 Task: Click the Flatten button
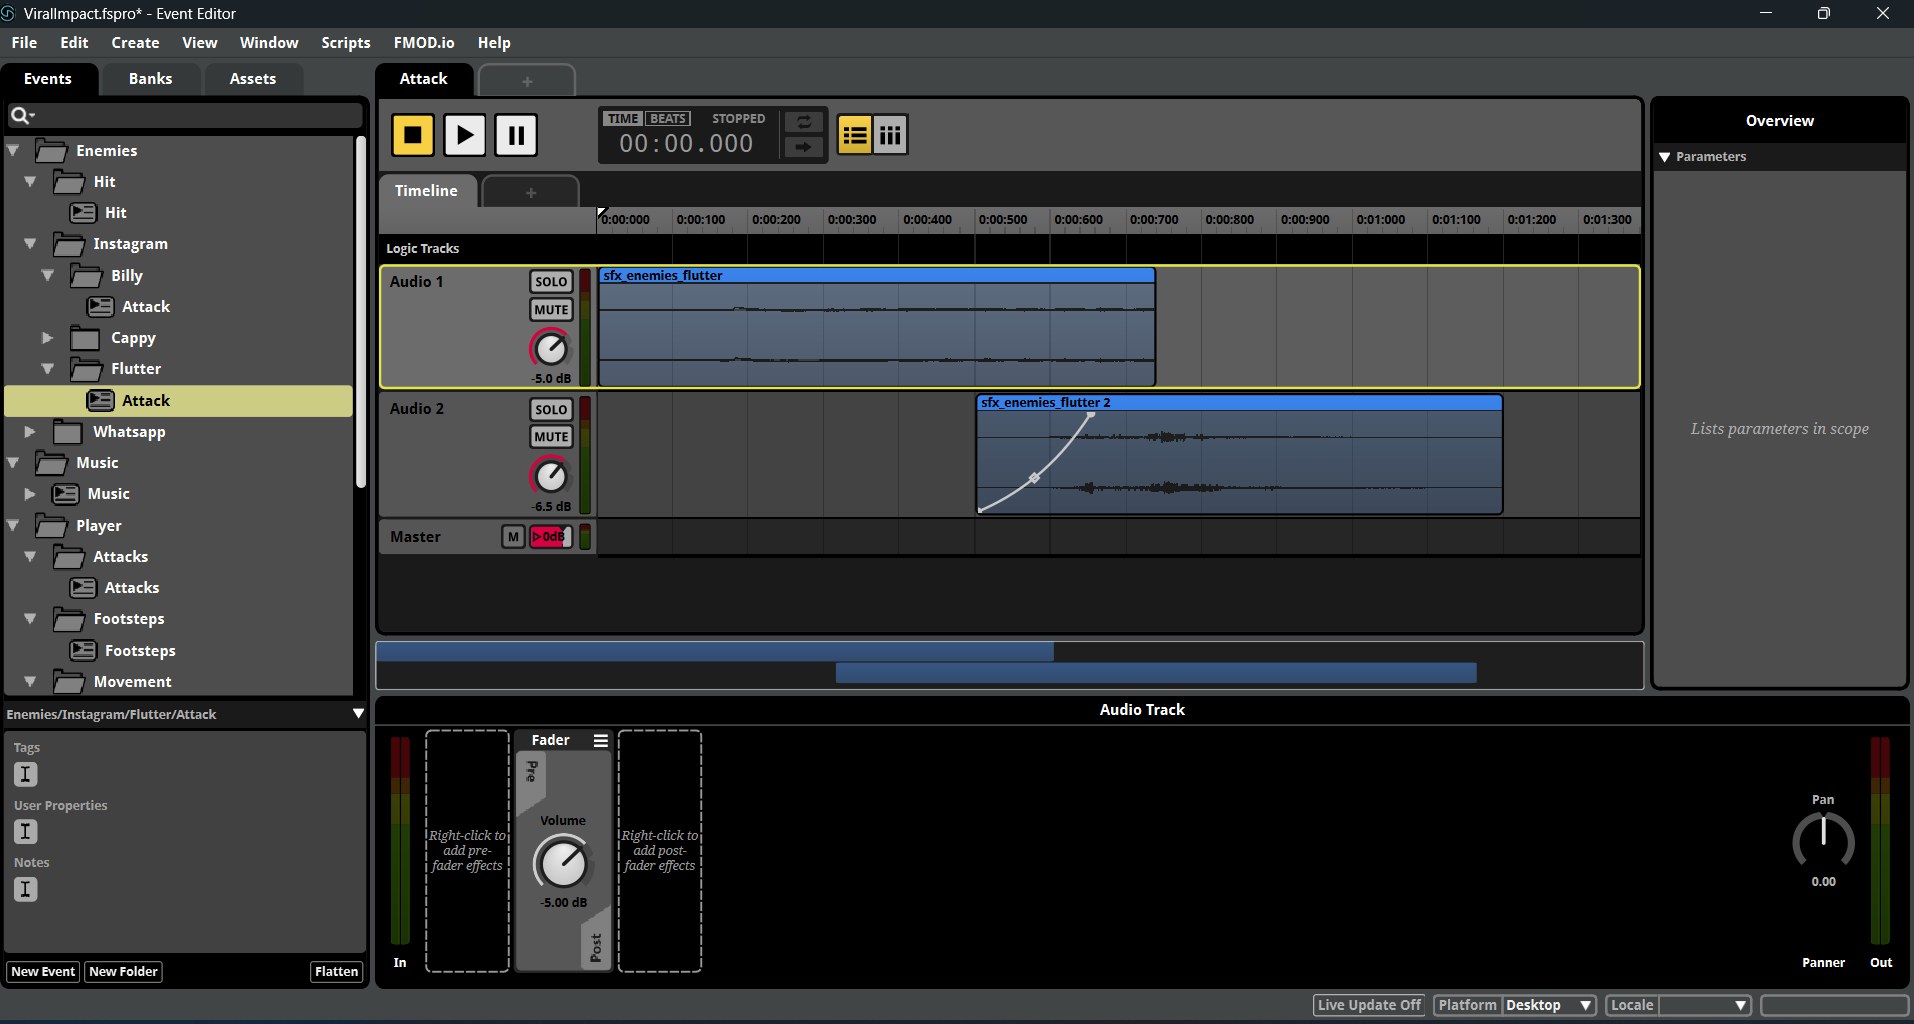point(336,972)
